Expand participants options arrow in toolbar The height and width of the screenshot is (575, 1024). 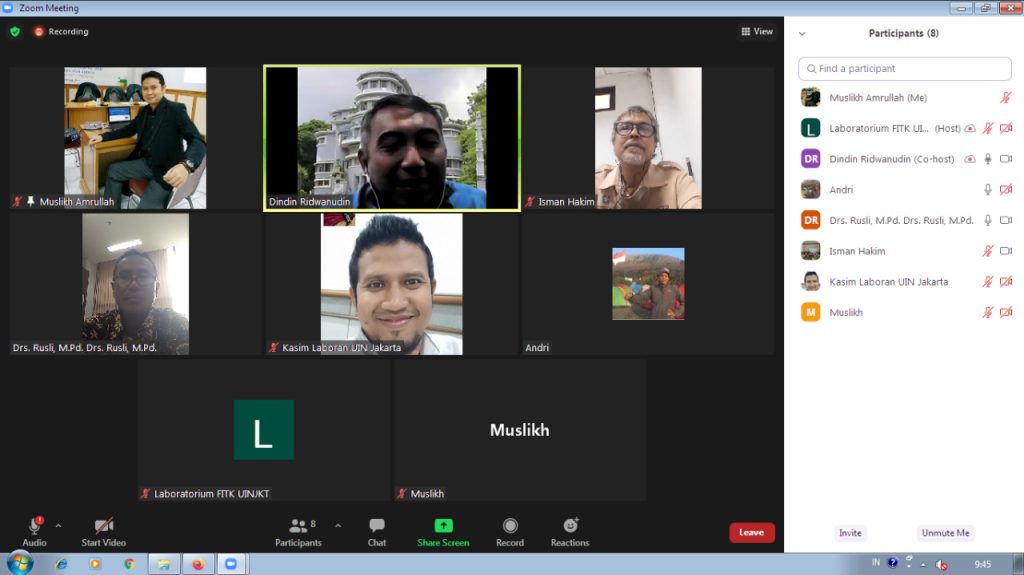coord(338,525)
